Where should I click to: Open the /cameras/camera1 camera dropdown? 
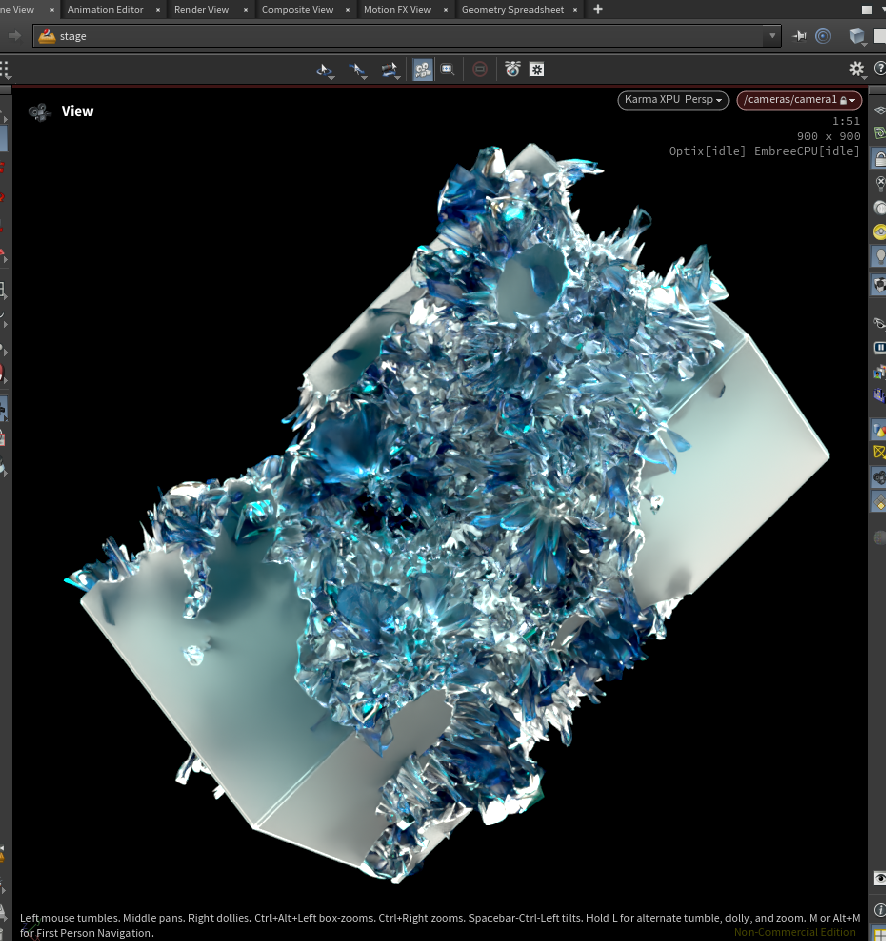[x=798, y=100]
